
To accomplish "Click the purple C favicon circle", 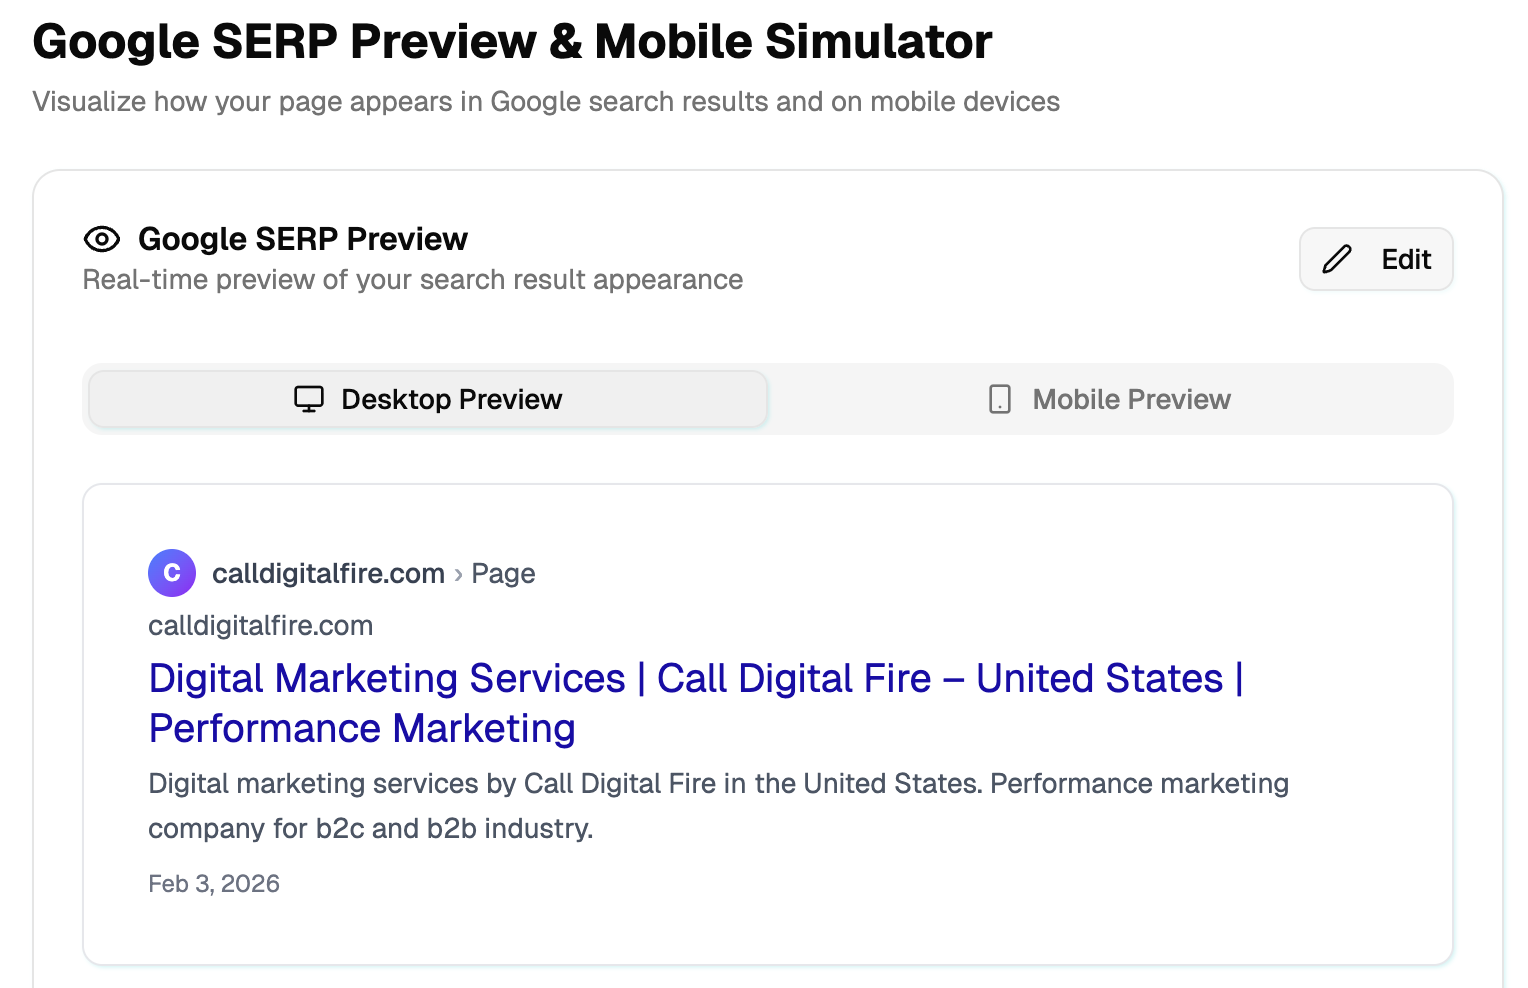I will pos(172,573).
